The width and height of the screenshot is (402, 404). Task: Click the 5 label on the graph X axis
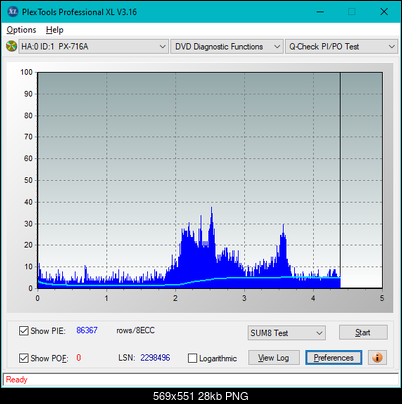pos(382,298)
